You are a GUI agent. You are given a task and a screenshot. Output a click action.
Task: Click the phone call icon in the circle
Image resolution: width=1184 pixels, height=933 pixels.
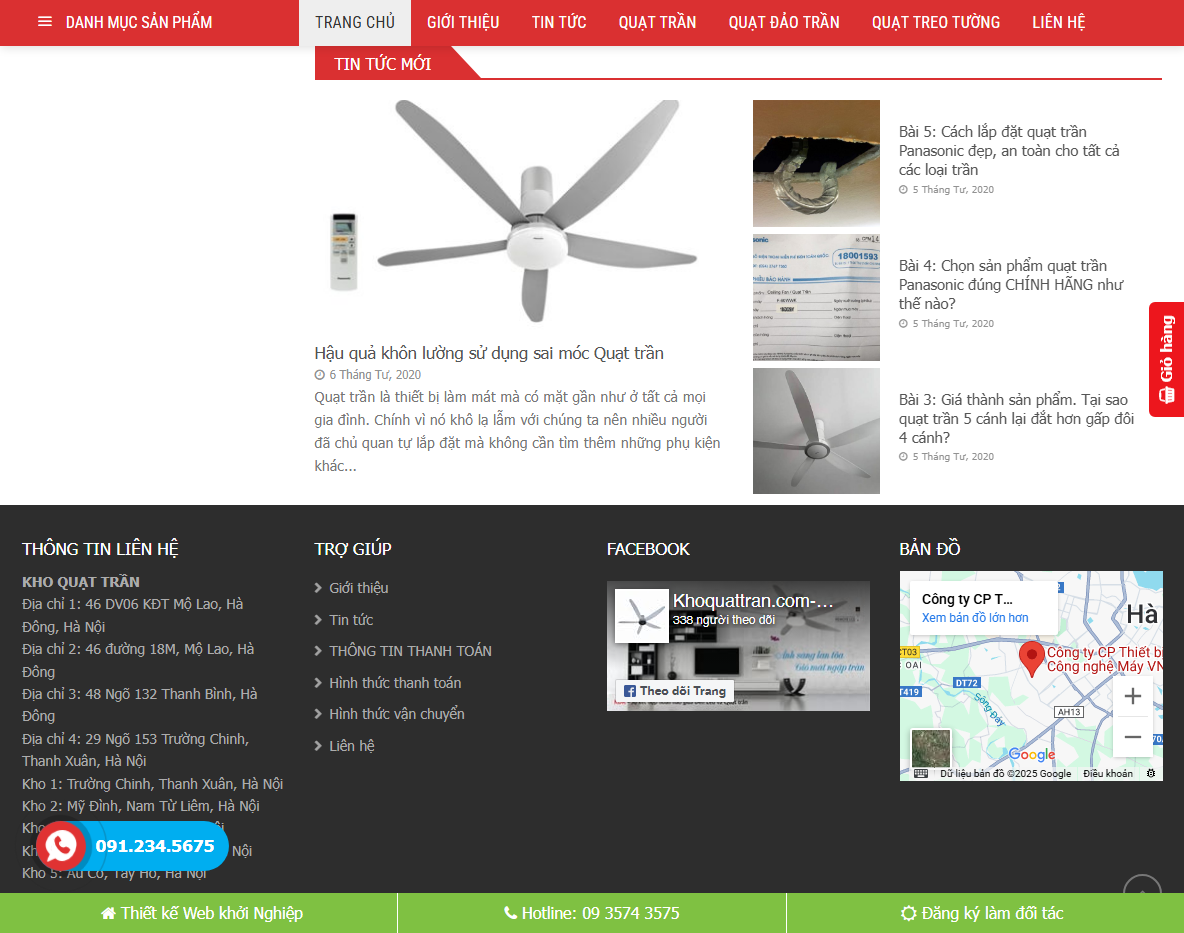click(61, 845)
